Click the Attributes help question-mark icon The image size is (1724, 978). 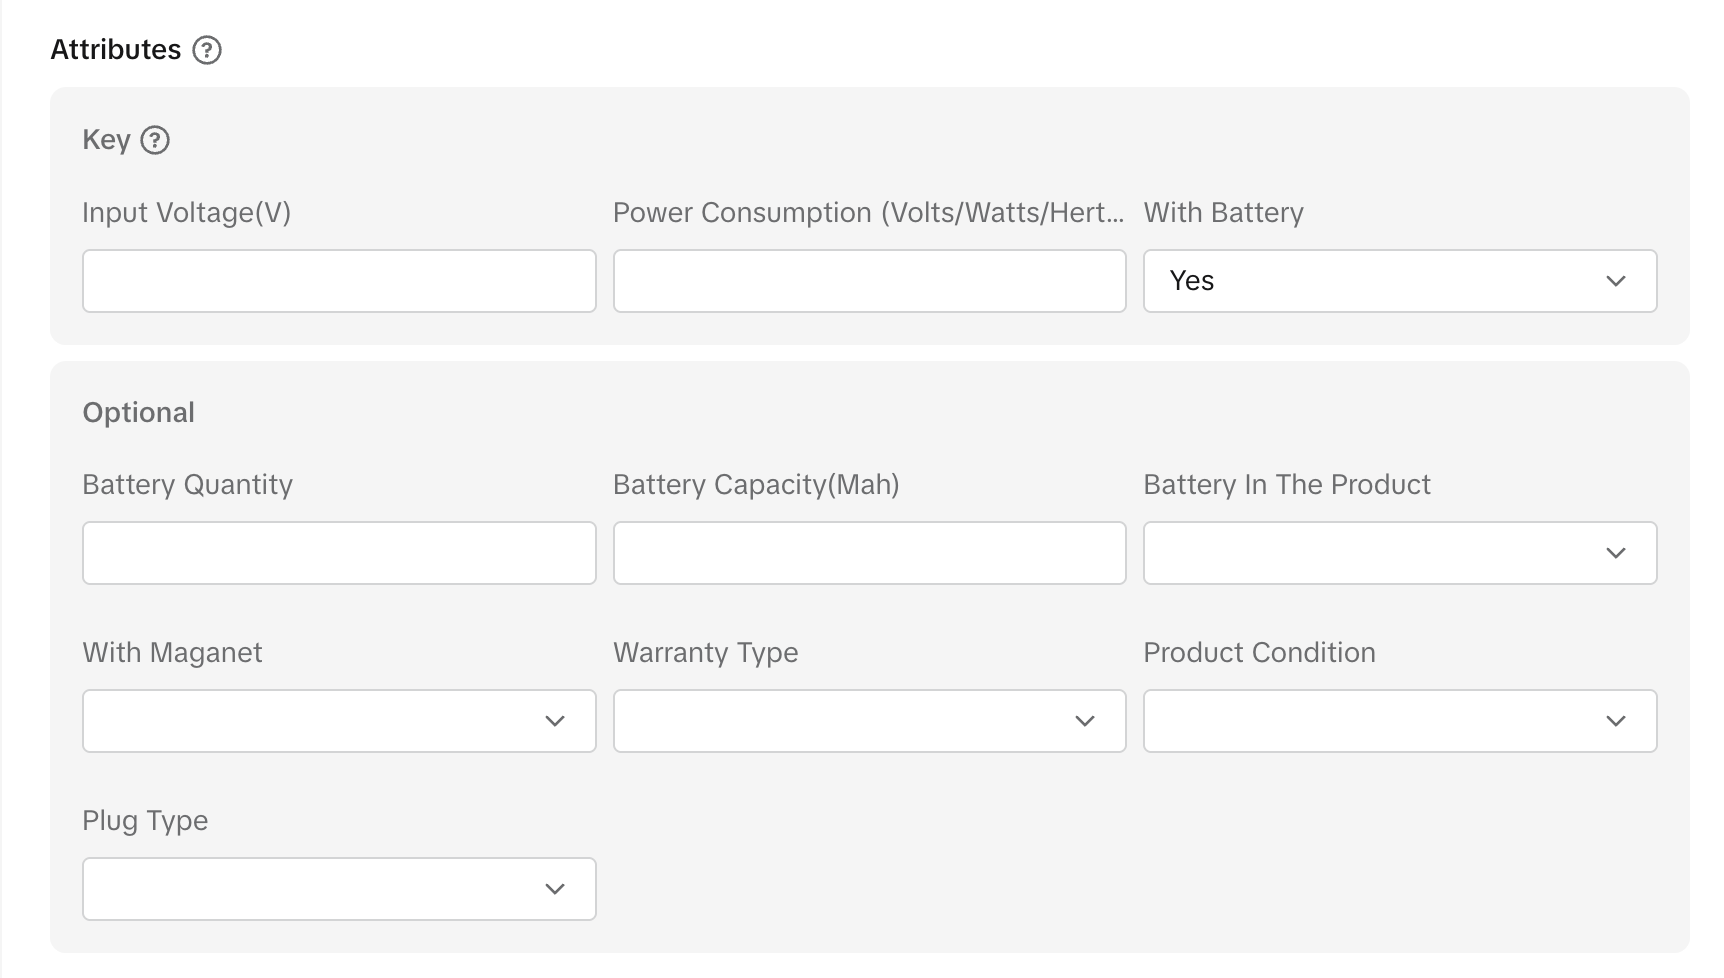click(207, 50)
